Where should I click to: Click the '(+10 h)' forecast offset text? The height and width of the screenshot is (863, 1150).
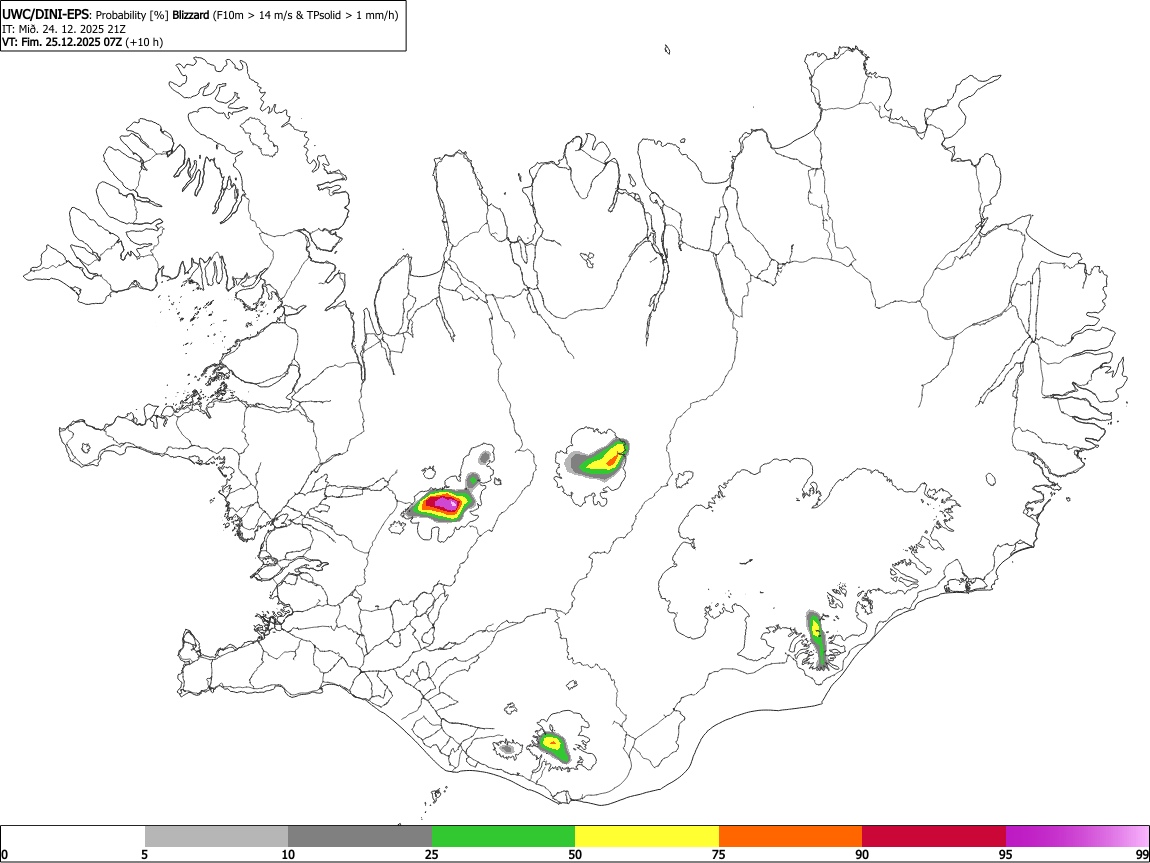[144, 42]
